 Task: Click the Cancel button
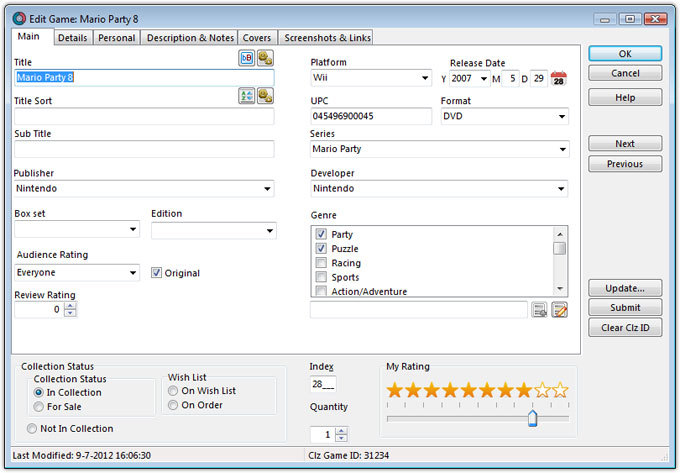coord(625,73)
